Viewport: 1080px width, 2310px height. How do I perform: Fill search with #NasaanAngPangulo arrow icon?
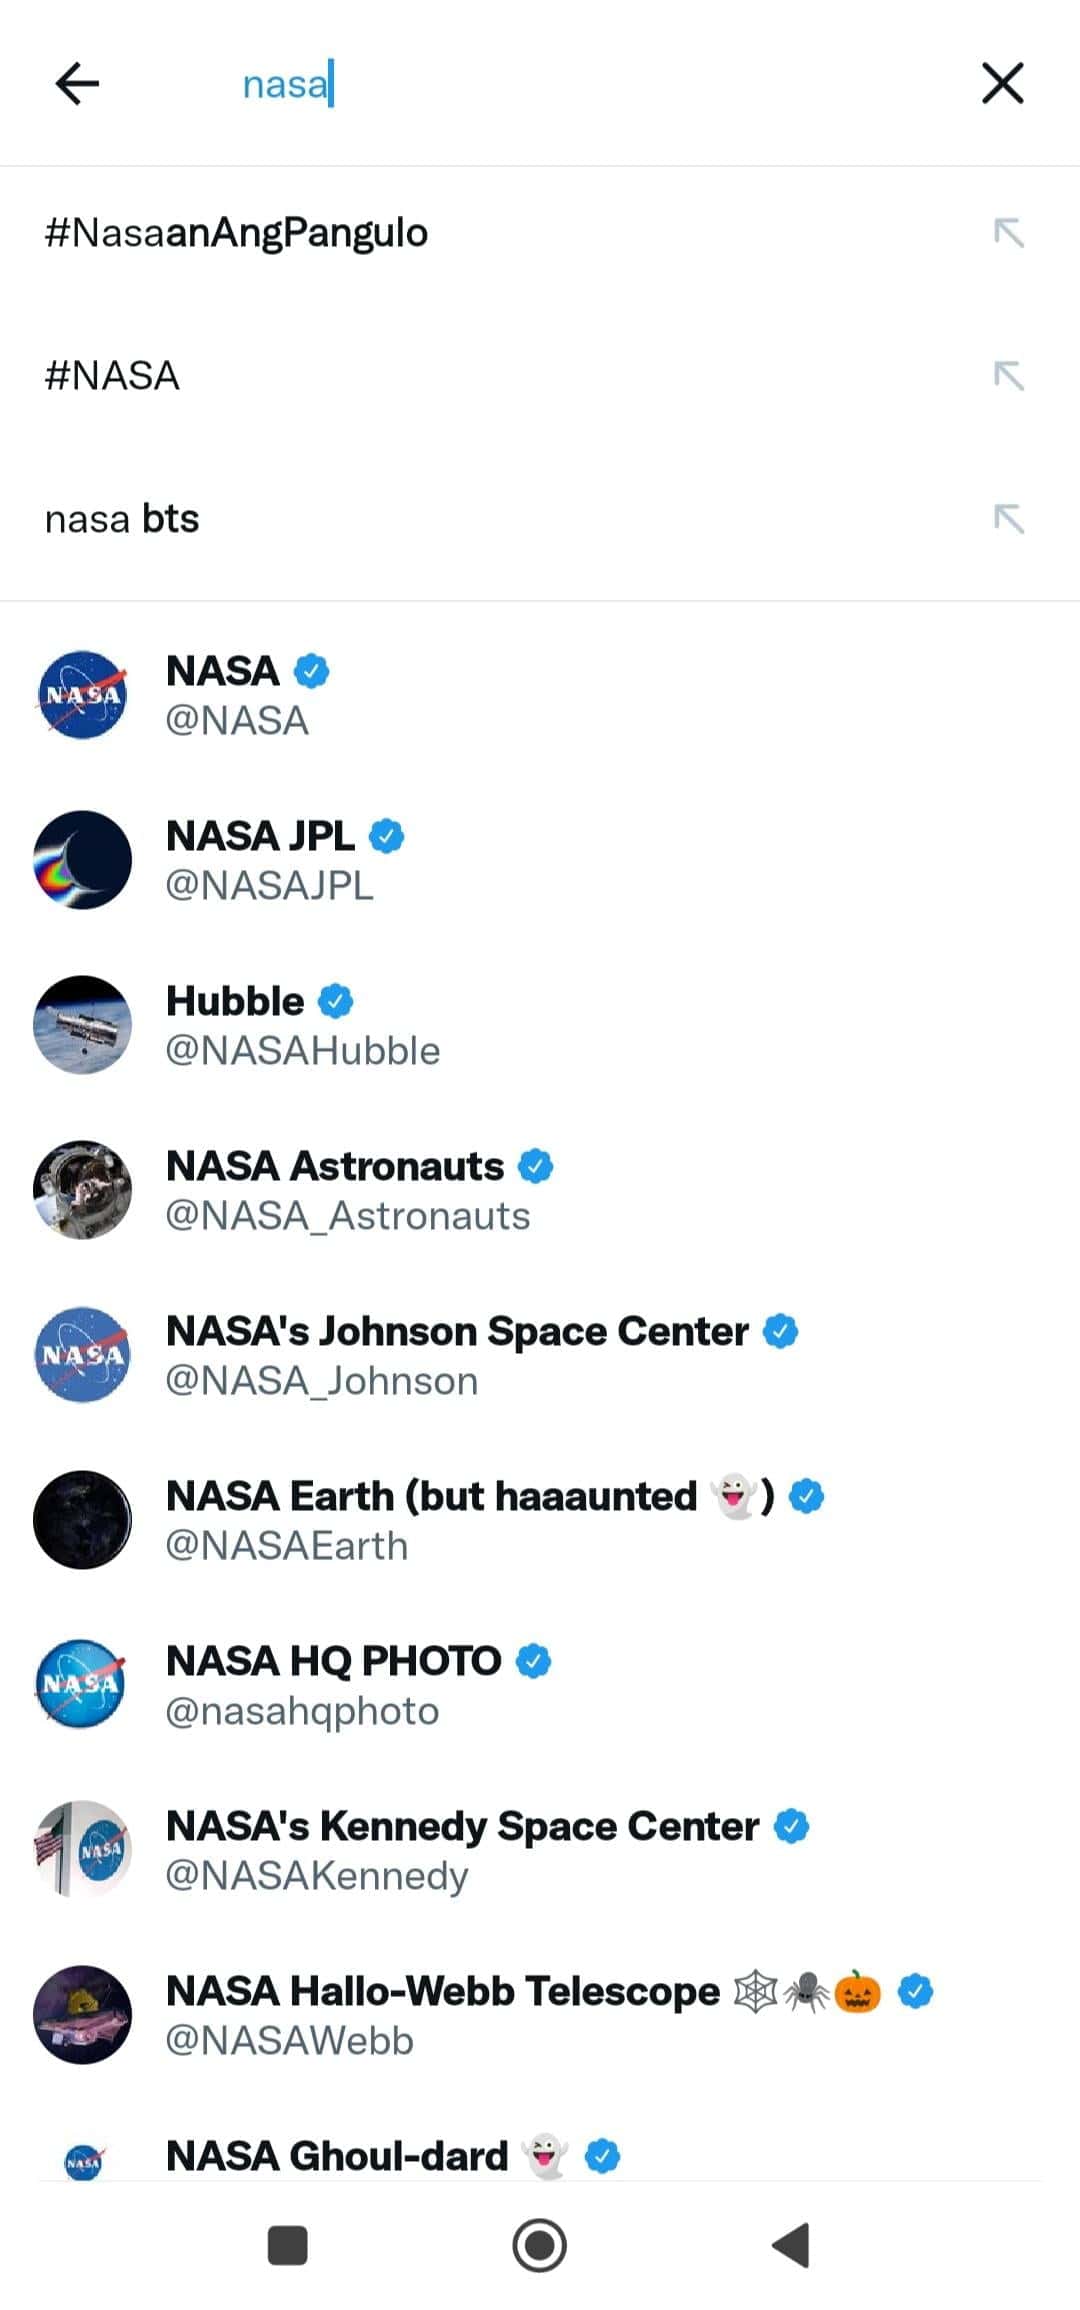click(1008, 233)
